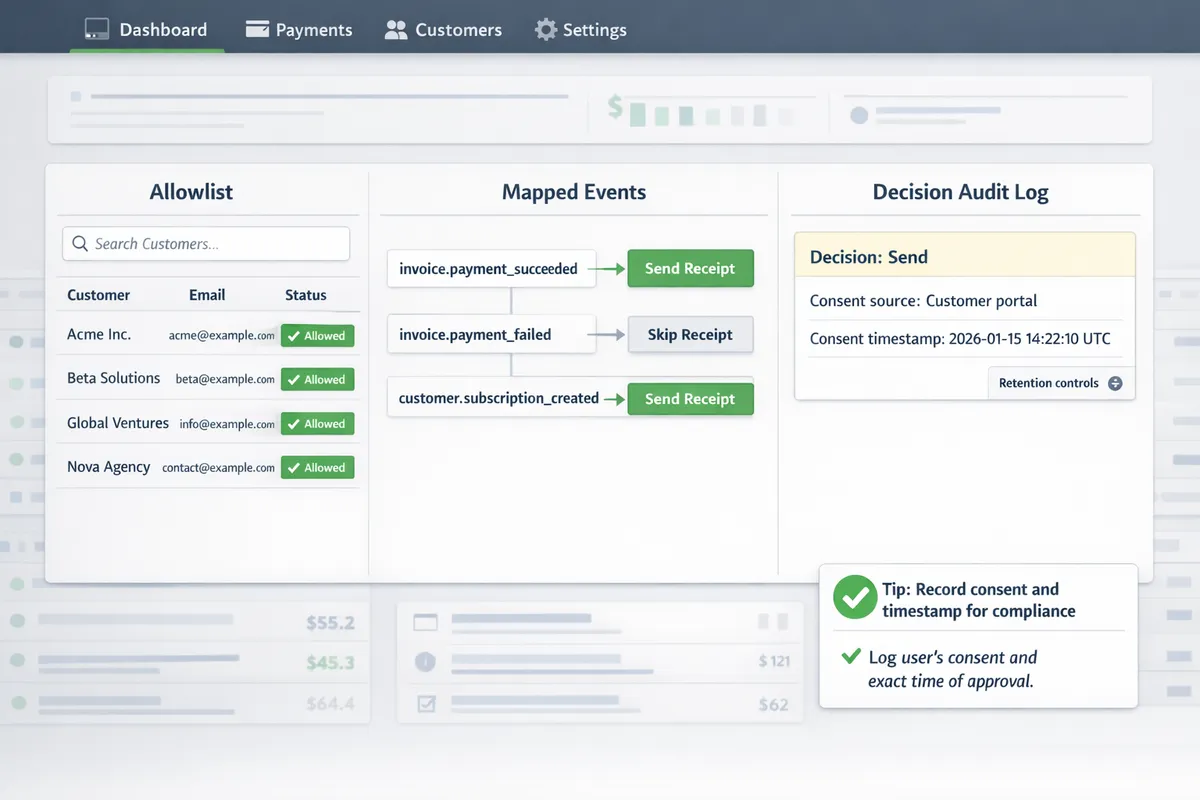Viewport: 1200px width, 800px height.
Task: Click the search magnifier icon in Allowlist
Action: tap(80, 244)
